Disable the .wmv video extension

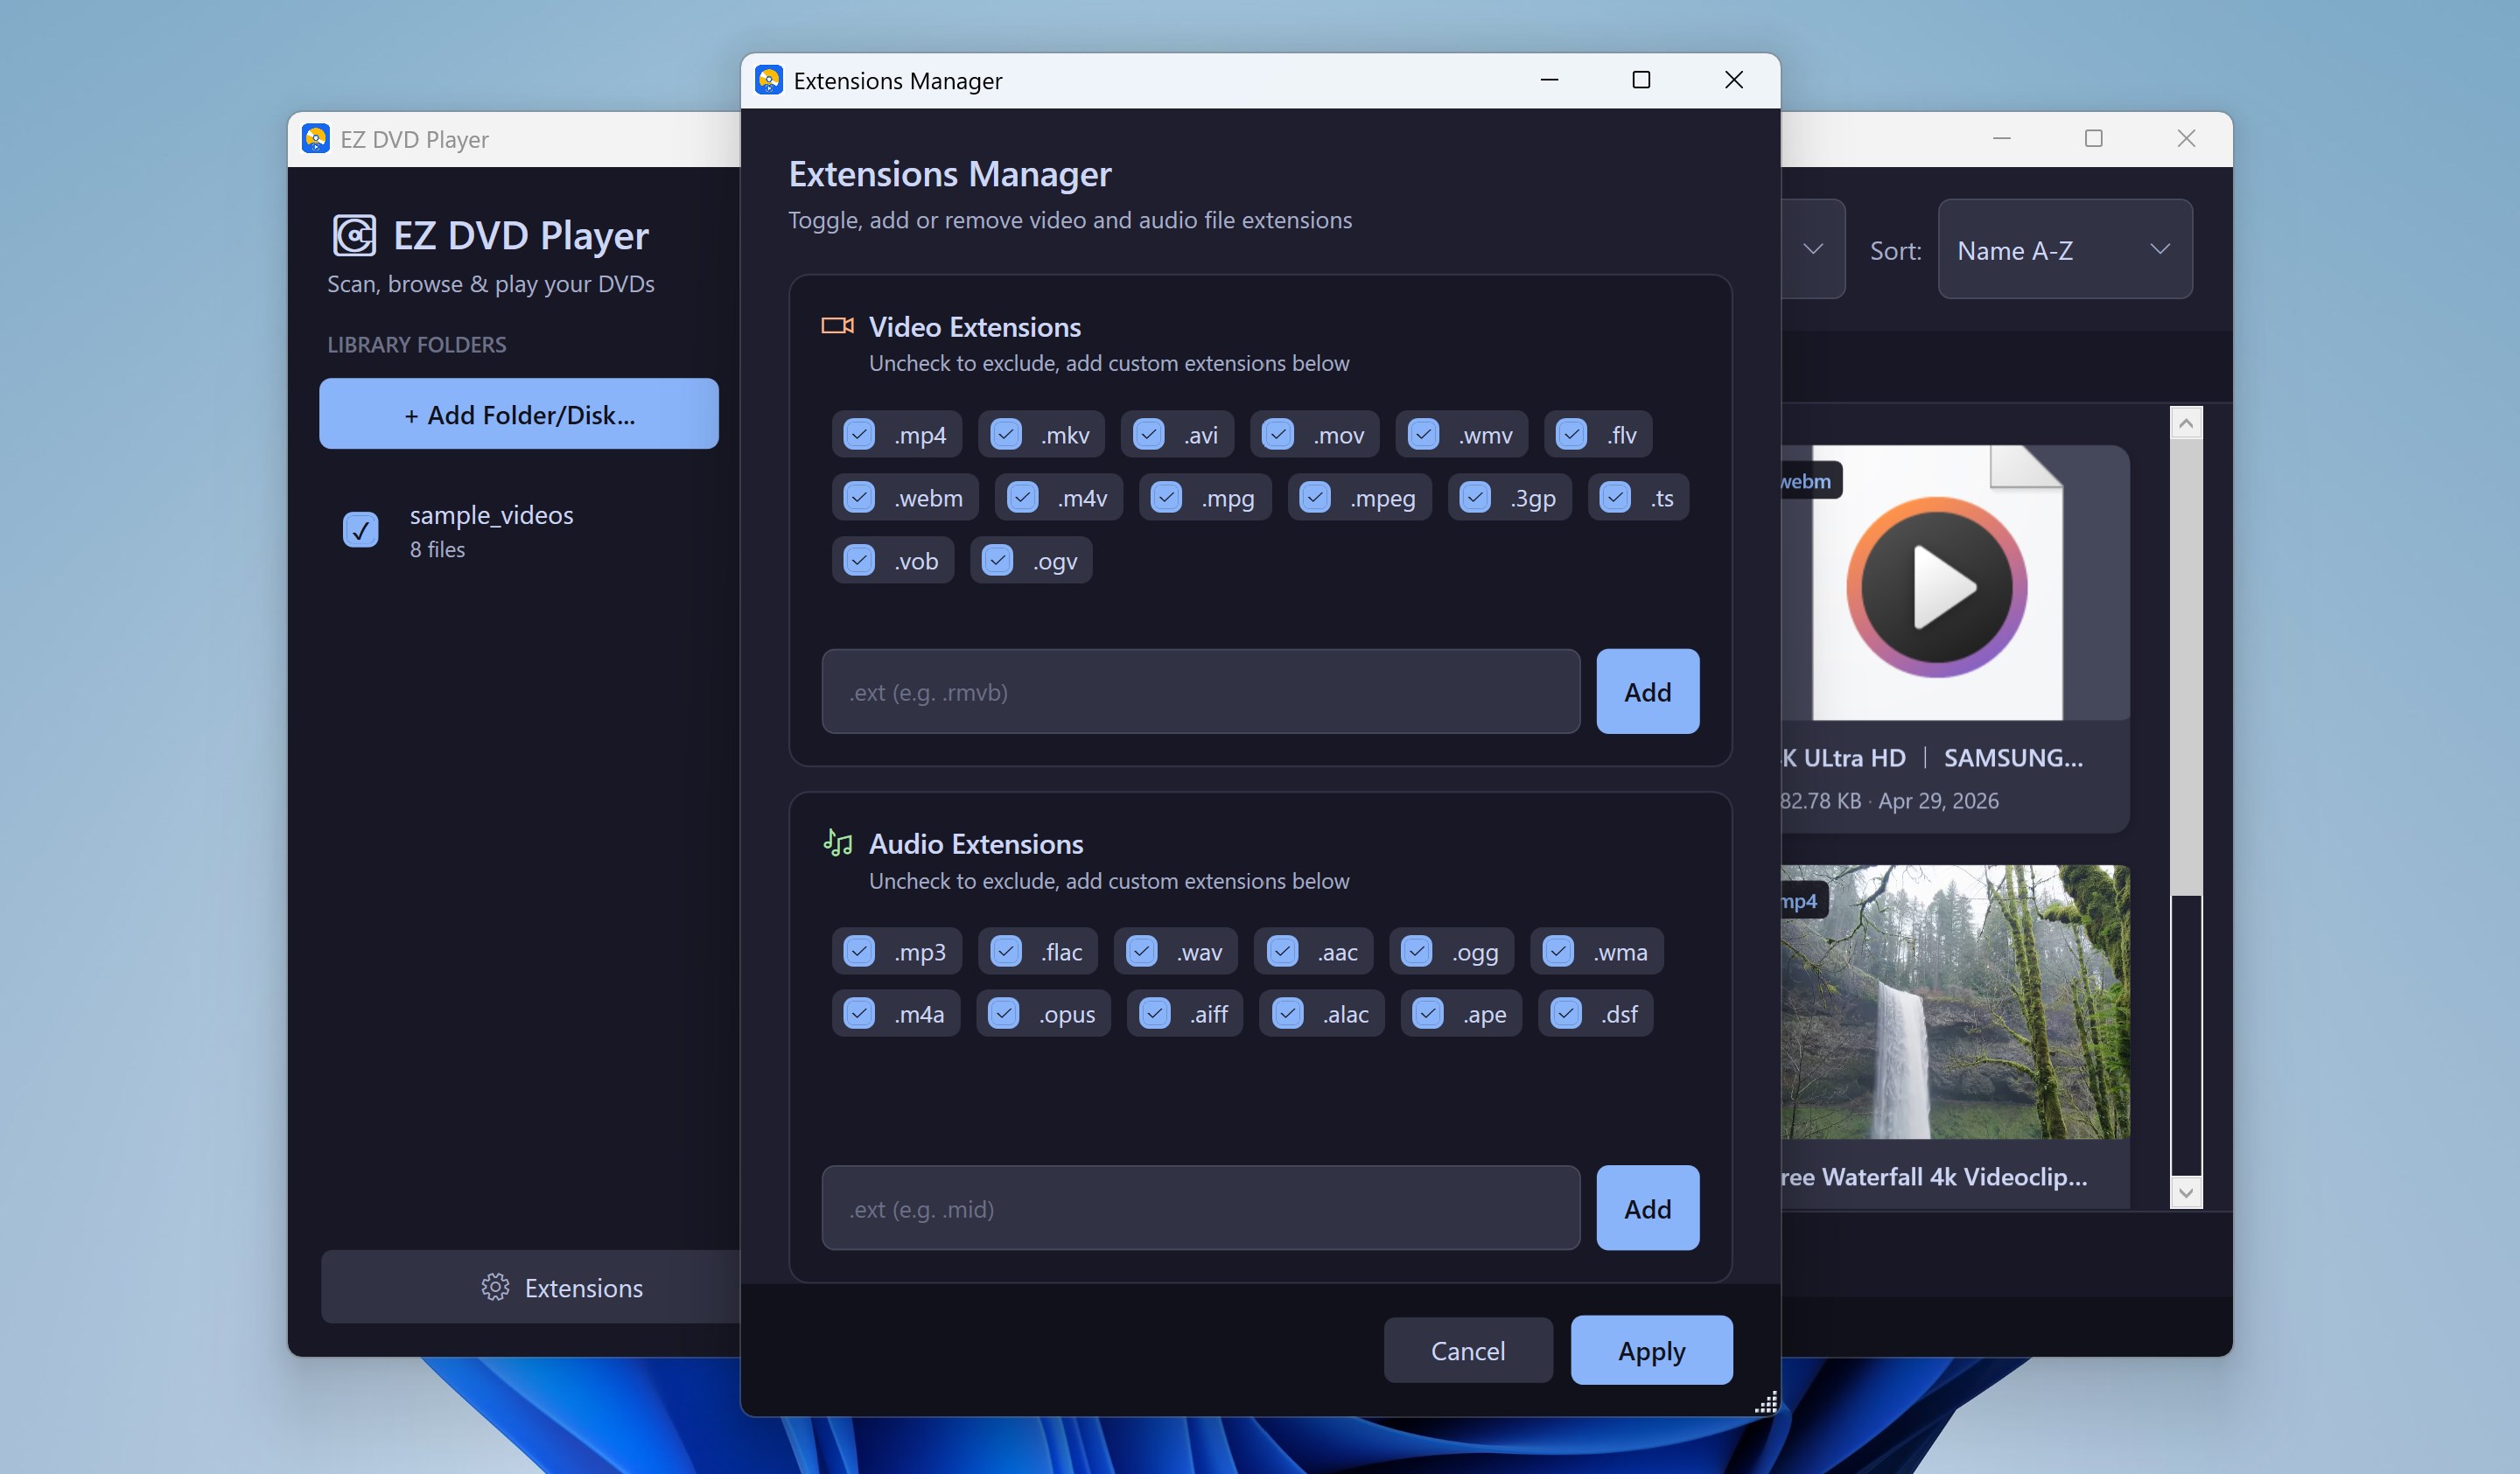click(x=1424, y=435)
